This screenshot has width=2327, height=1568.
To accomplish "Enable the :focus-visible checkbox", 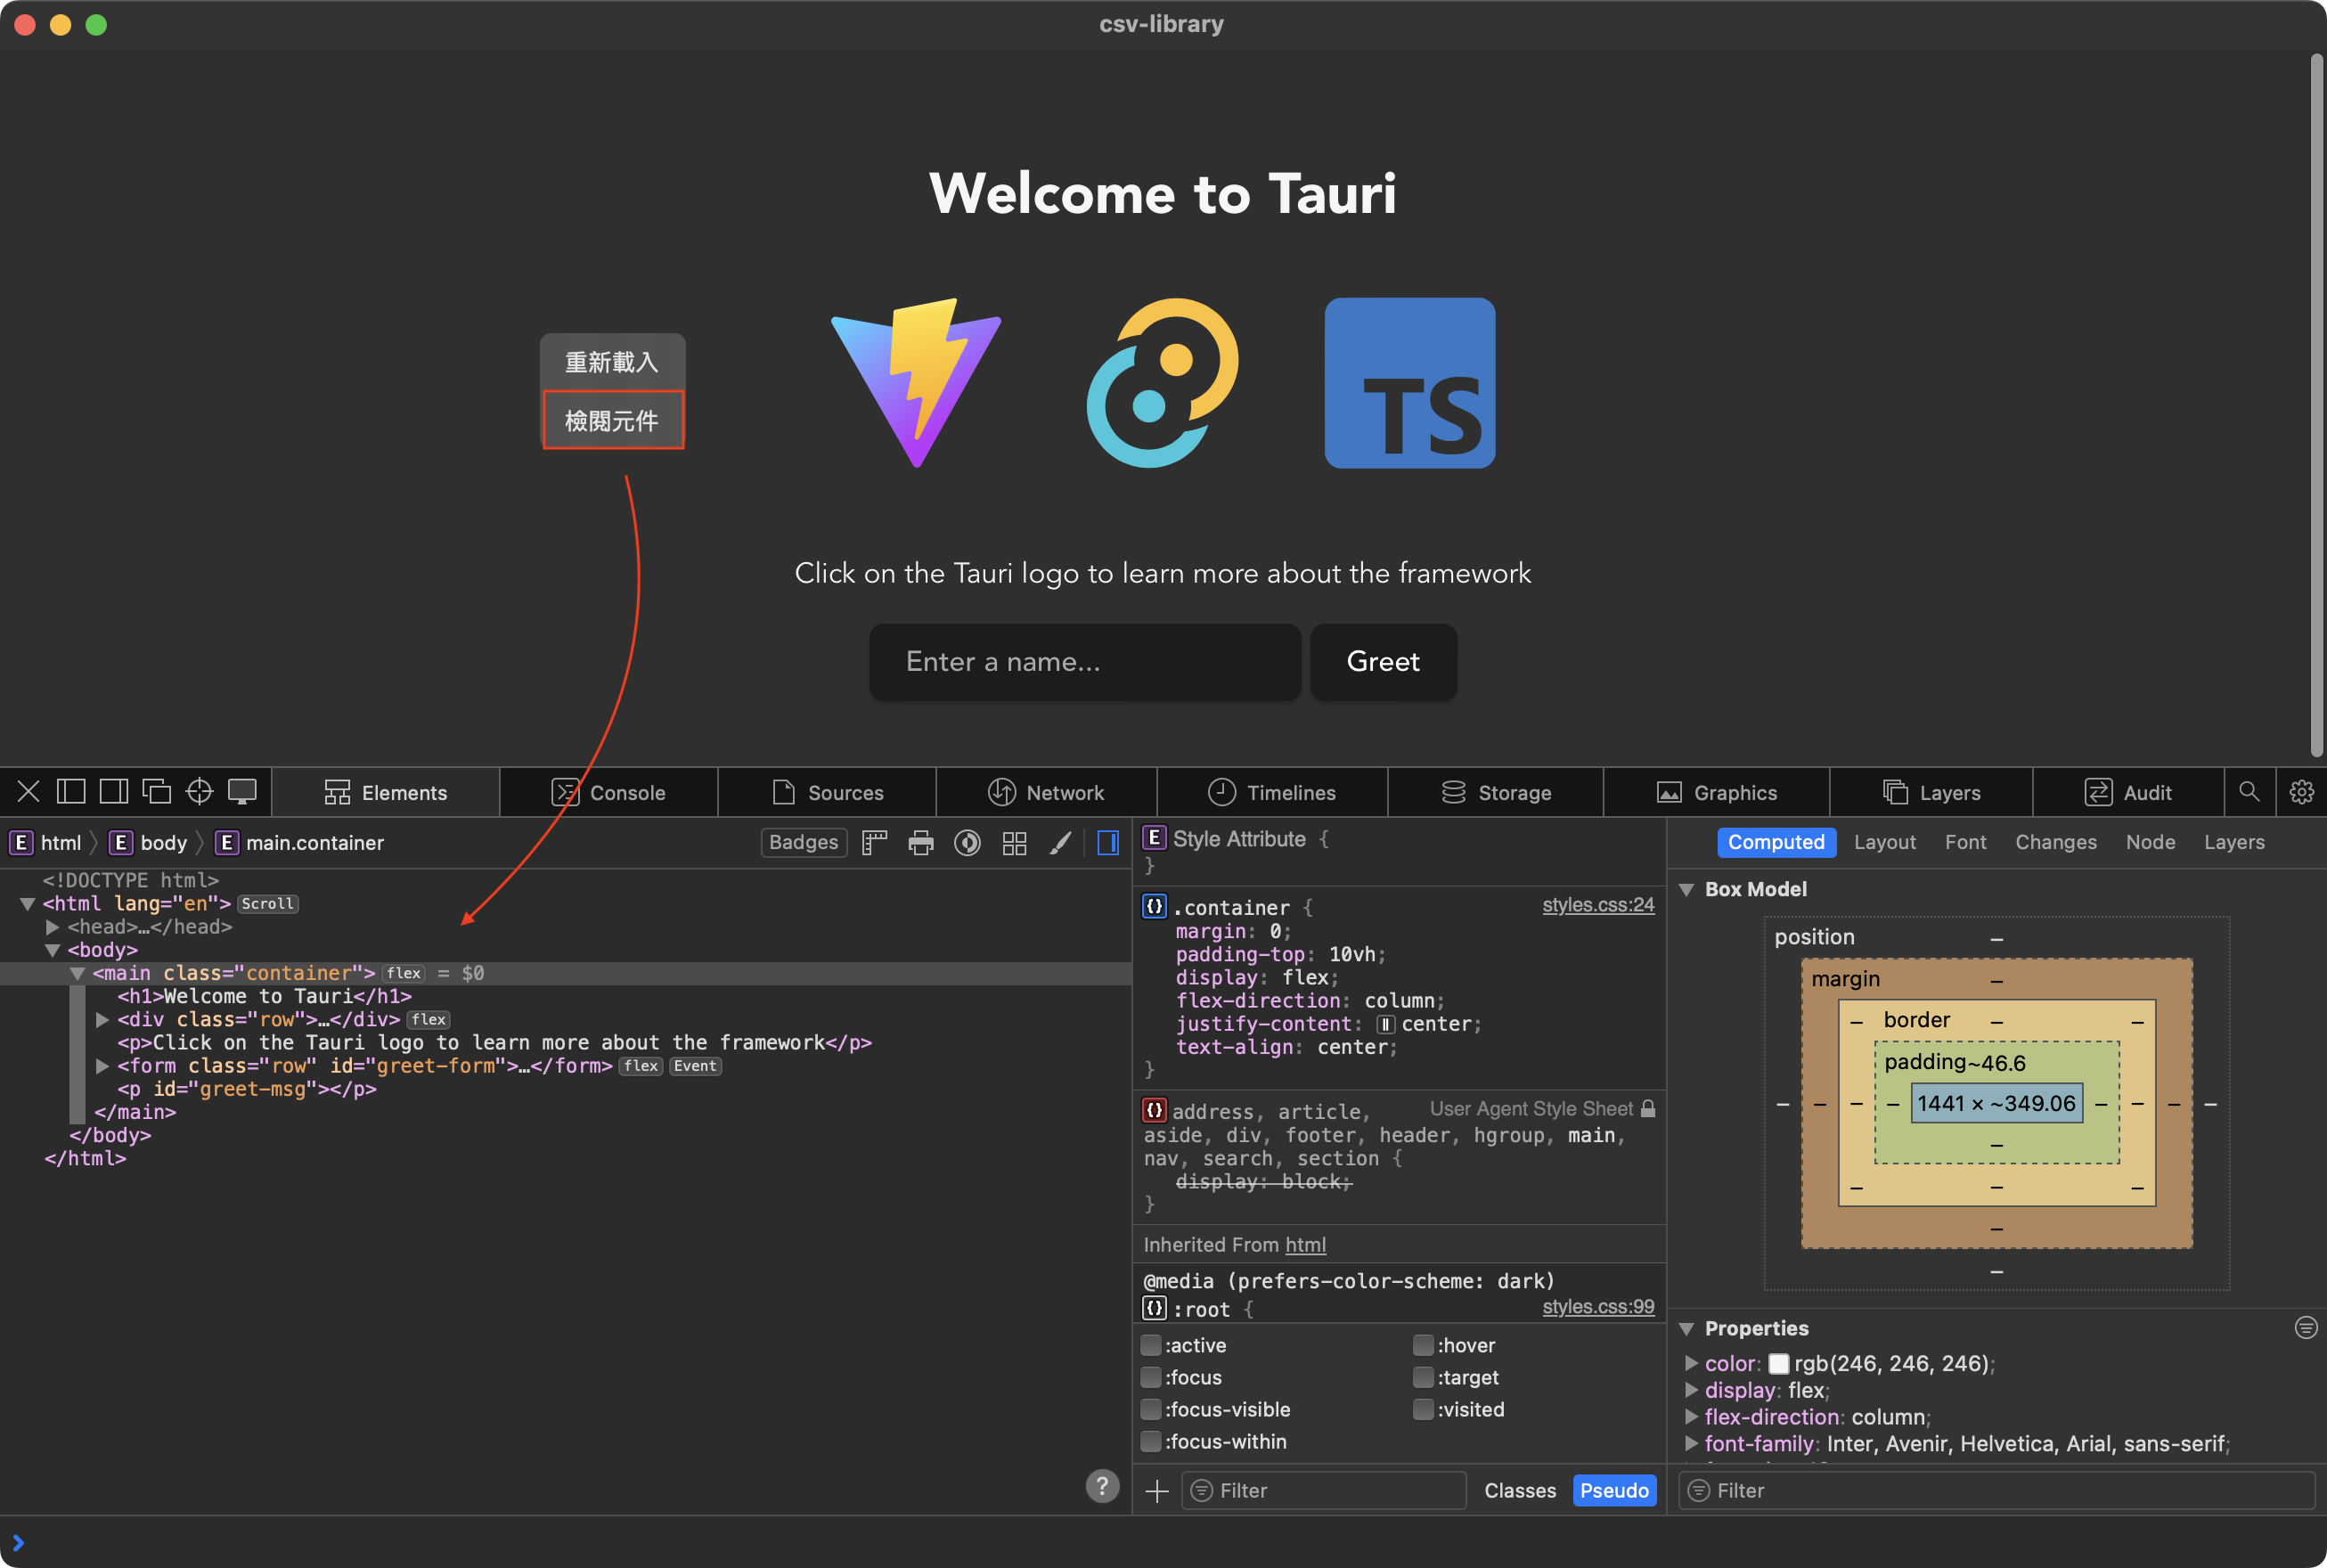I will click(x=1152, y=1409).
